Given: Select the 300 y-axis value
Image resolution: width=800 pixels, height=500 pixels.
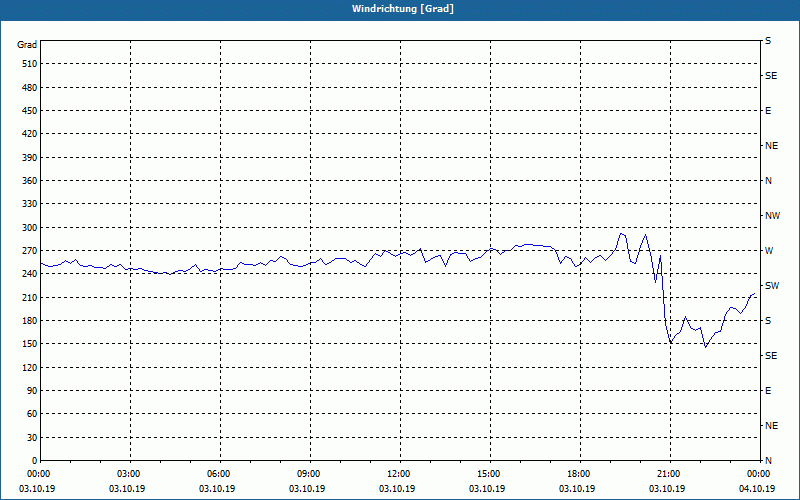Looking at the screenshot, I should coord(29,227).
